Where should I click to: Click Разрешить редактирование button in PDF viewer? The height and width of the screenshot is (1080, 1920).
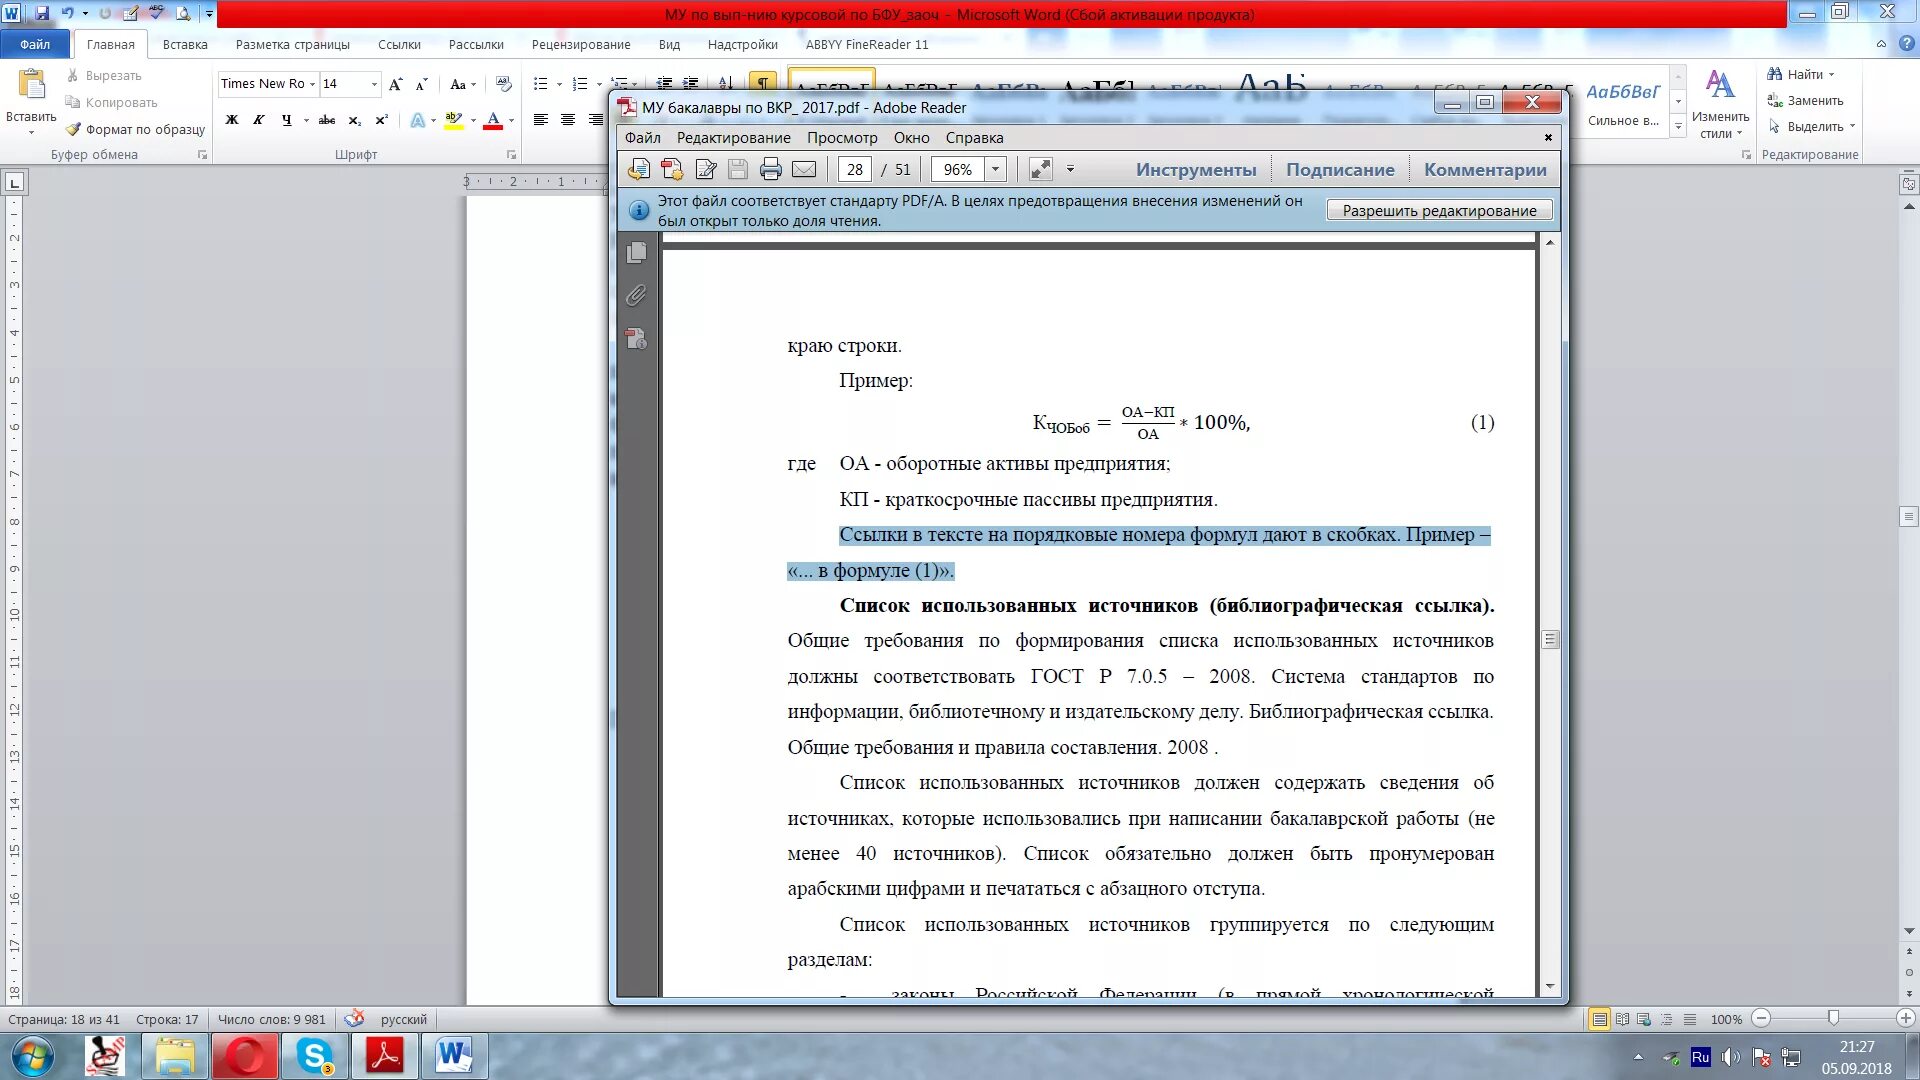pyautogui.click(x=1439, y=210)
